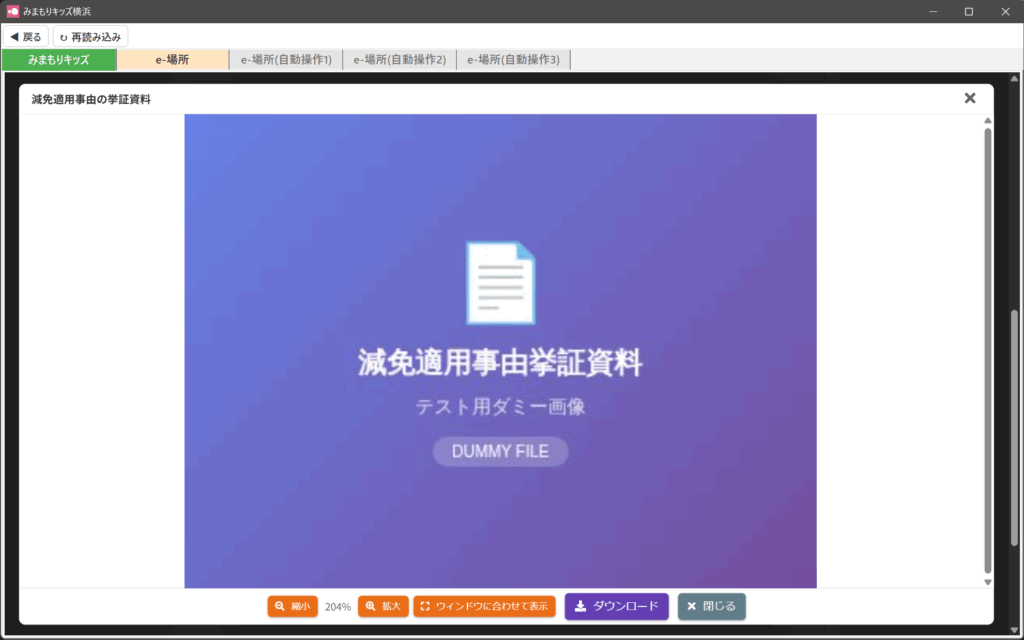1024x640 pixels.
Task: Maximize the みまもりキッズ横浜 window
Action: pyautogui.click(x=968, y=11)
